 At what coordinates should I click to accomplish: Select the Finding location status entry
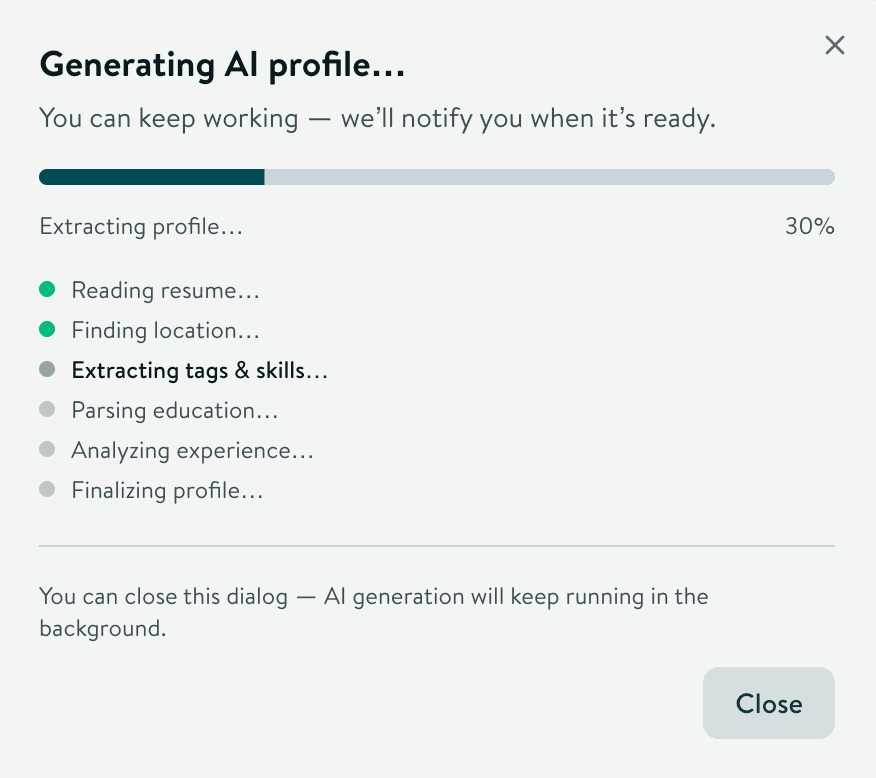click(x=165, y=330)
